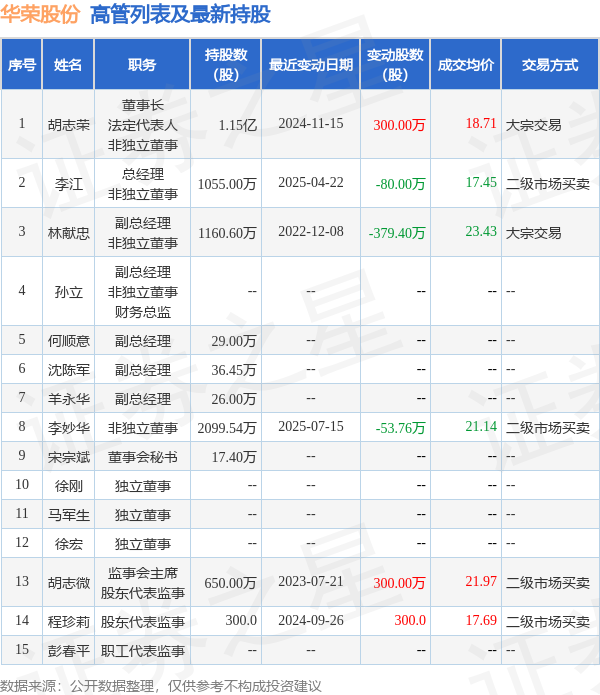The height and width of the screenshot is (695, 600).
Task: Select the 职务 column header
Action: [142, 65]
